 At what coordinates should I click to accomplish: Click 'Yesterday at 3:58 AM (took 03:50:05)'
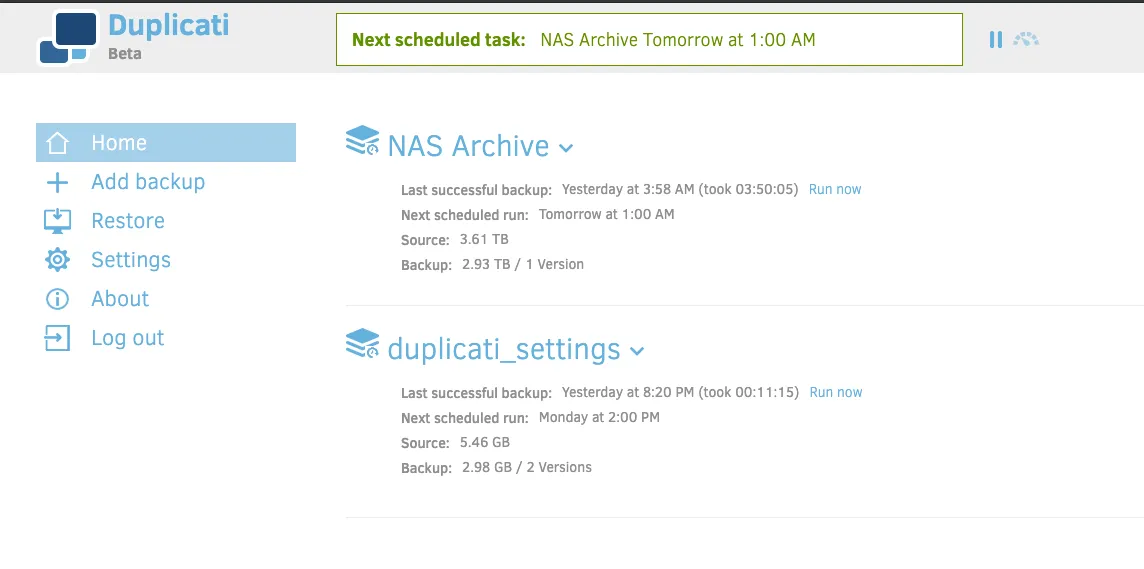[x=680, y=190]
